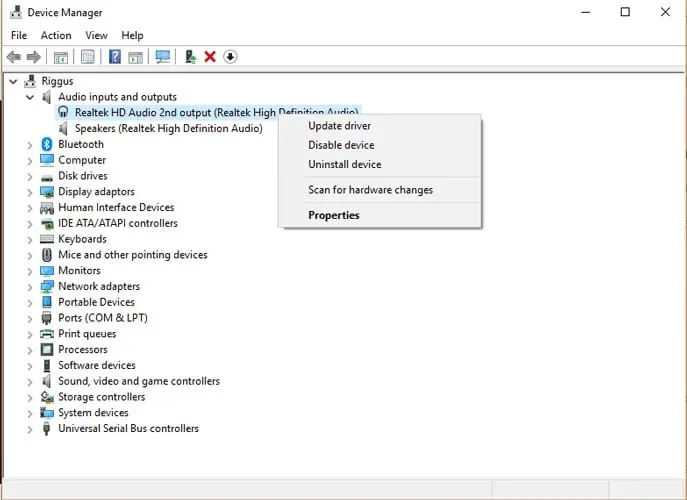Select the Disk drives label
The width and height of the screenshot is (687, 500).
(83, 176)
